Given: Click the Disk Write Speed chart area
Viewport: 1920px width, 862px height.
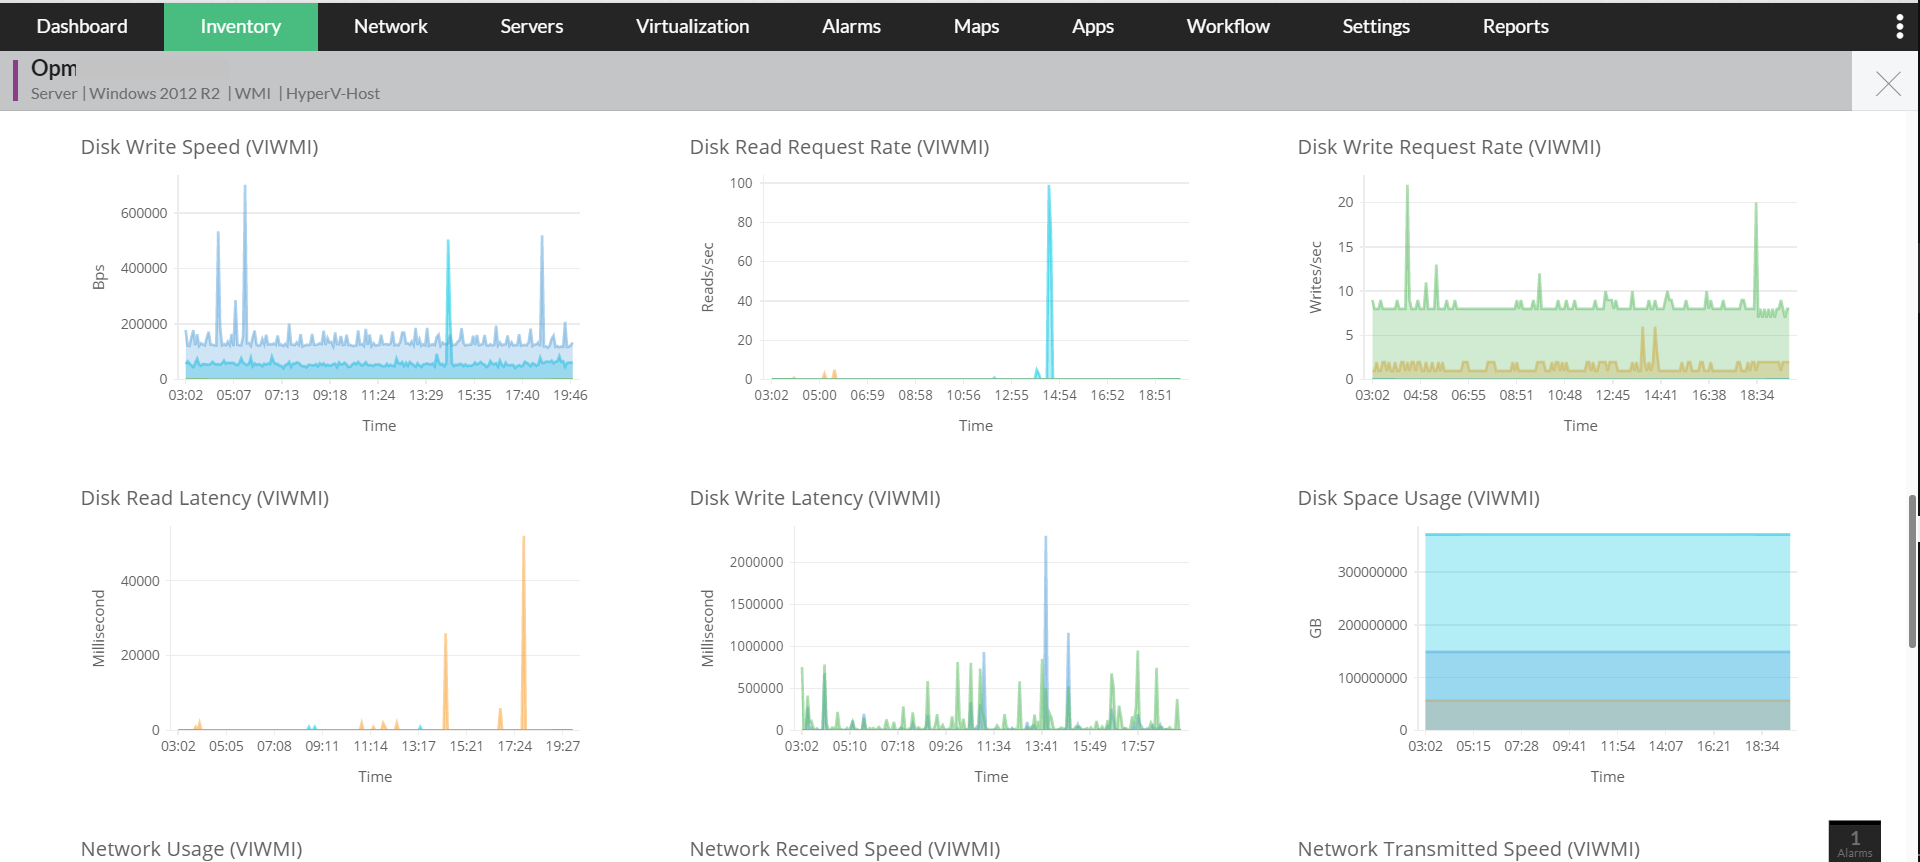Looking at the screenshot, I should (379, 280).
